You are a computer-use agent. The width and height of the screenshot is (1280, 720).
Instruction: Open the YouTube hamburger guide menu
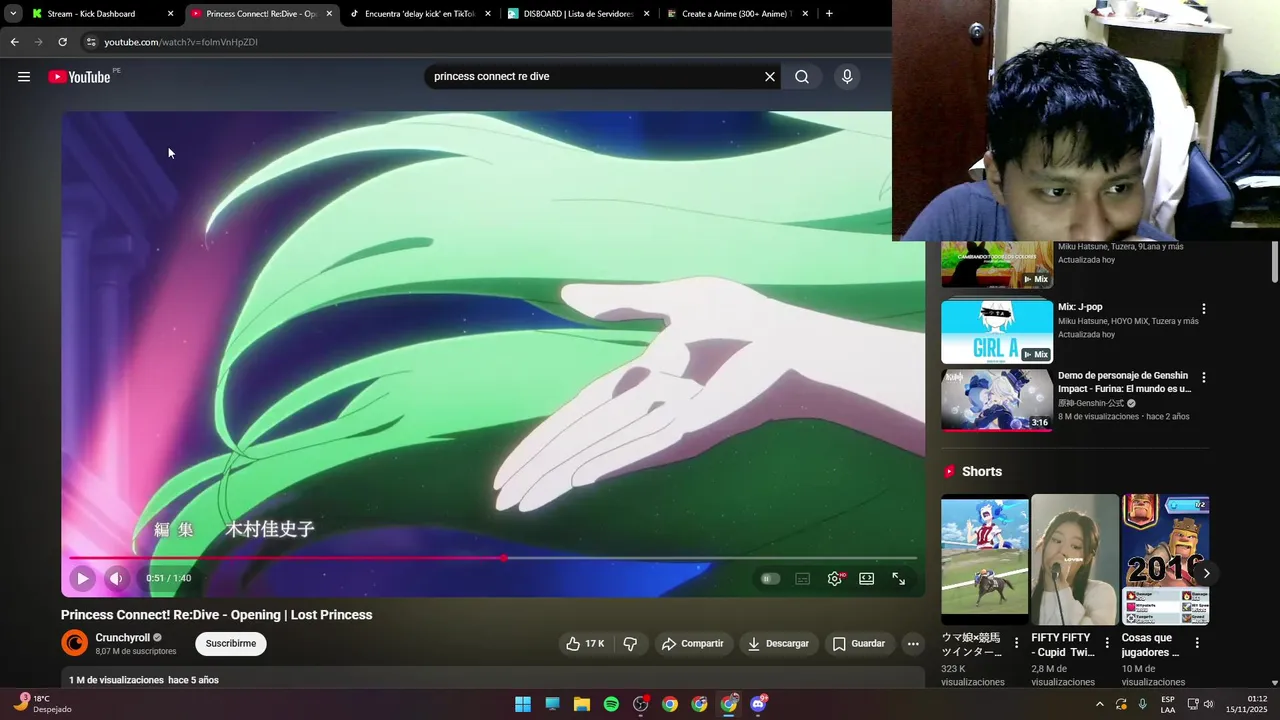click(24, 77)
